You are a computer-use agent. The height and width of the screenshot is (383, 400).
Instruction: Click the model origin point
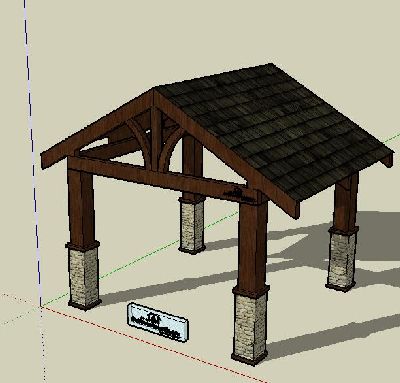(x=41, y=306)
